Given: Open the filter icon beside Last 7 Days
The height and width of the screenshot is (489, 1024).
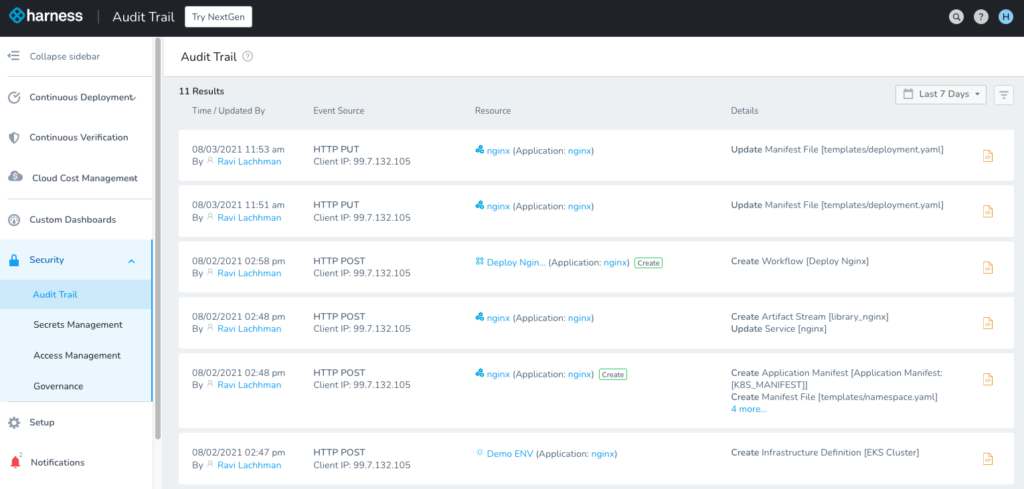Looking at the screenshot, I should [1004, 95].
